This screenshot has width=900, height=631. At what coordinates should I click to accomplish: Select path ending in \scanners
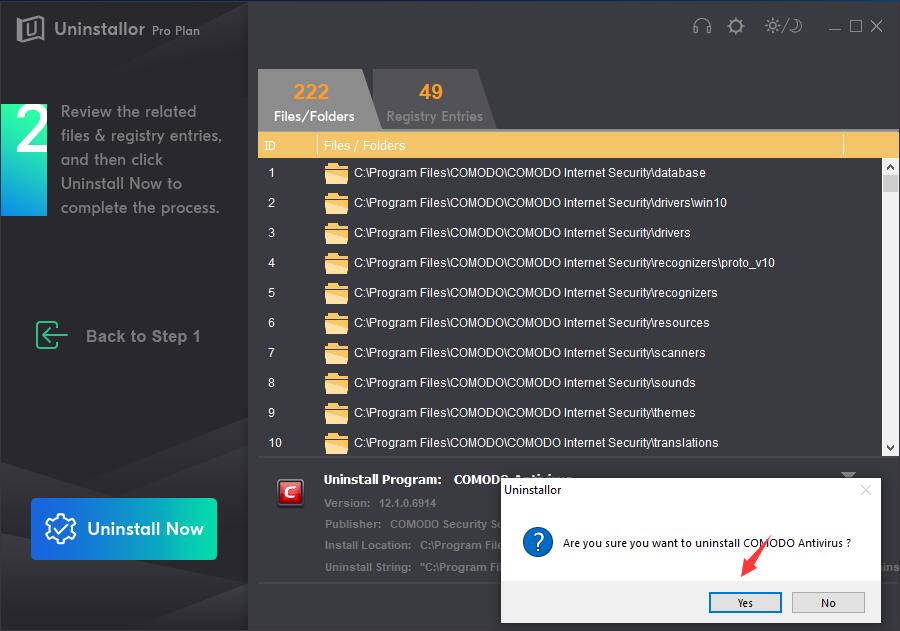tap(529, 353)
